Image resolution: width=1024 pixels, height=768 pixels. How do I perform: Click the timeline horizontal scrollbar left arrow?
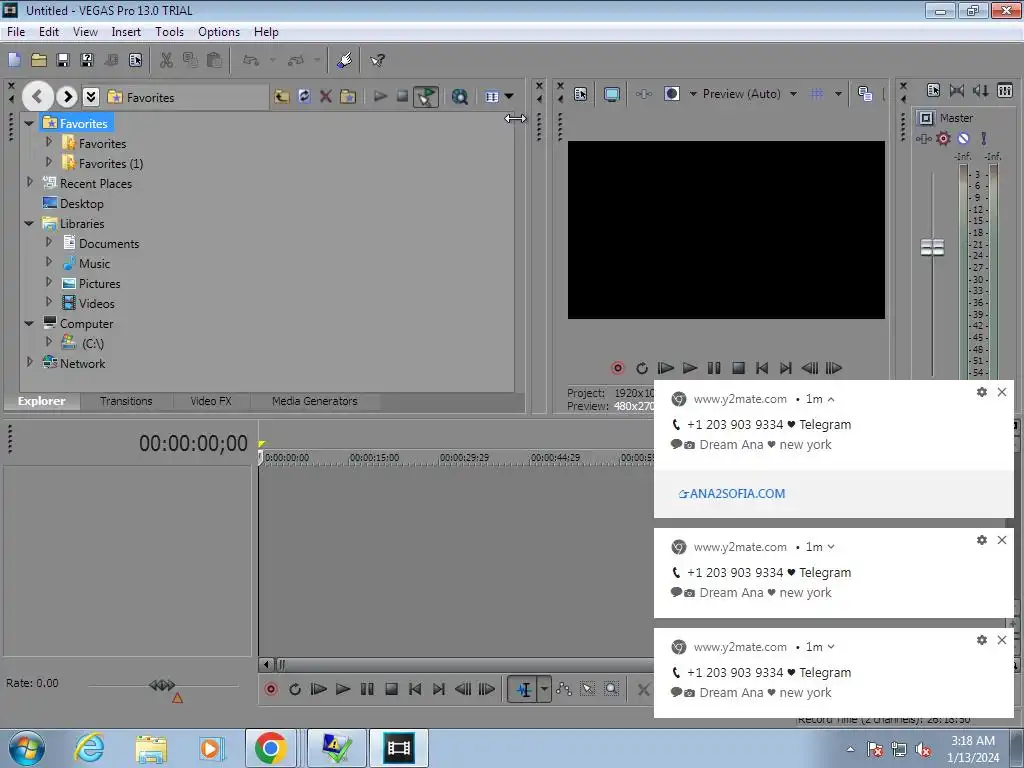266,665
